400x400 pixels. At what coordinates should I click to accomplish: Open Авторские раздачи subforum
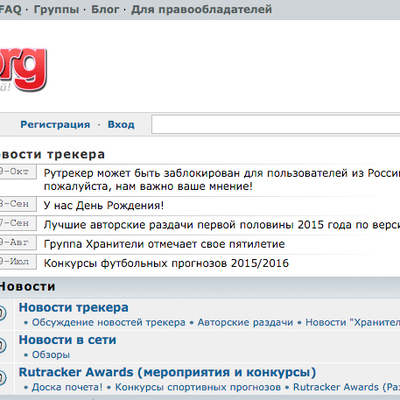[x=245, y=322]
